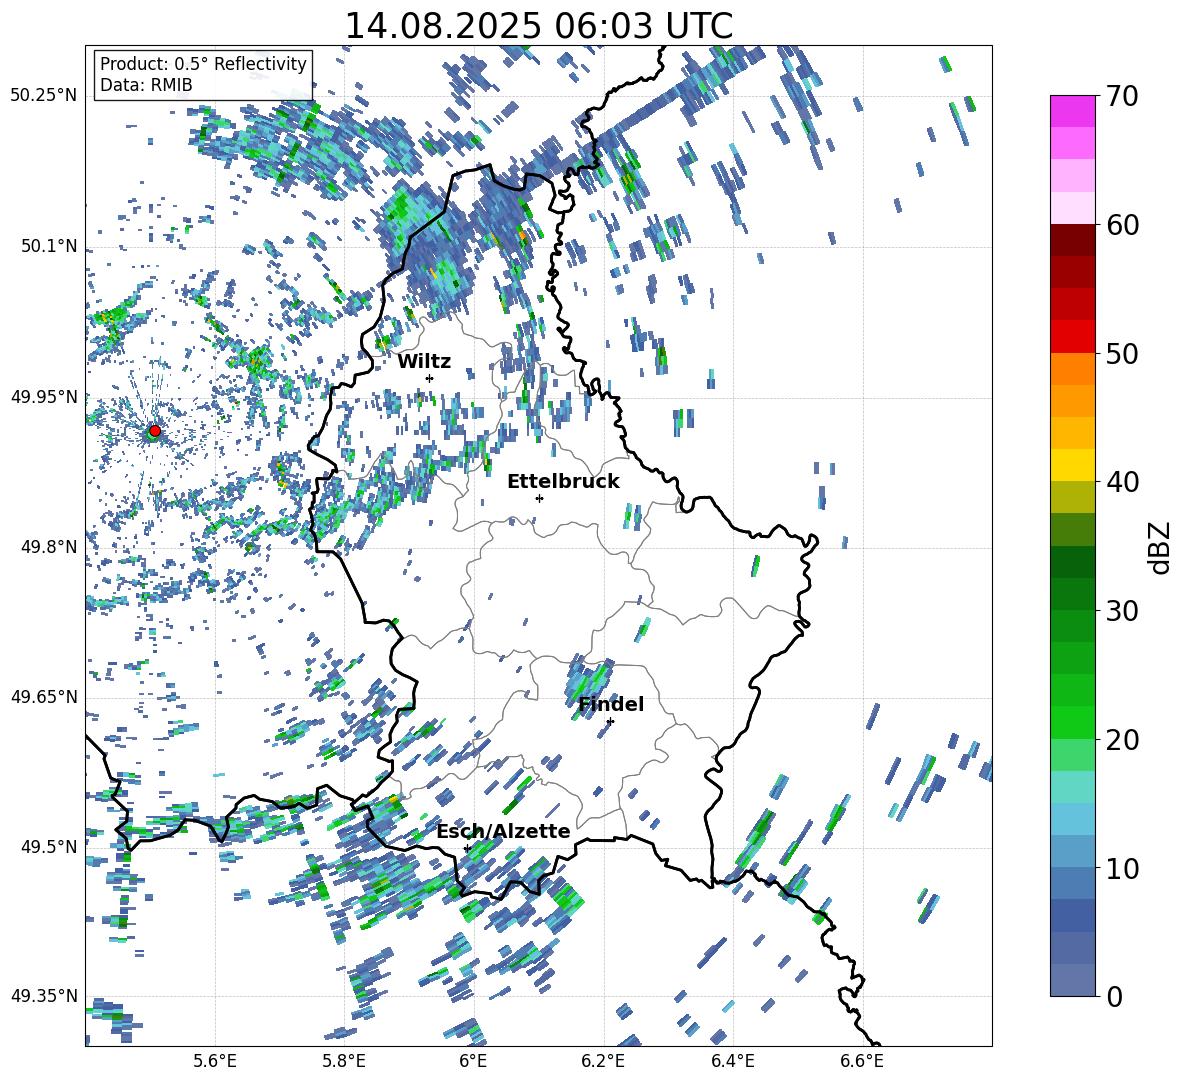Click the 5.8°E longitude label
1184x1081 pixels.
344,1061
